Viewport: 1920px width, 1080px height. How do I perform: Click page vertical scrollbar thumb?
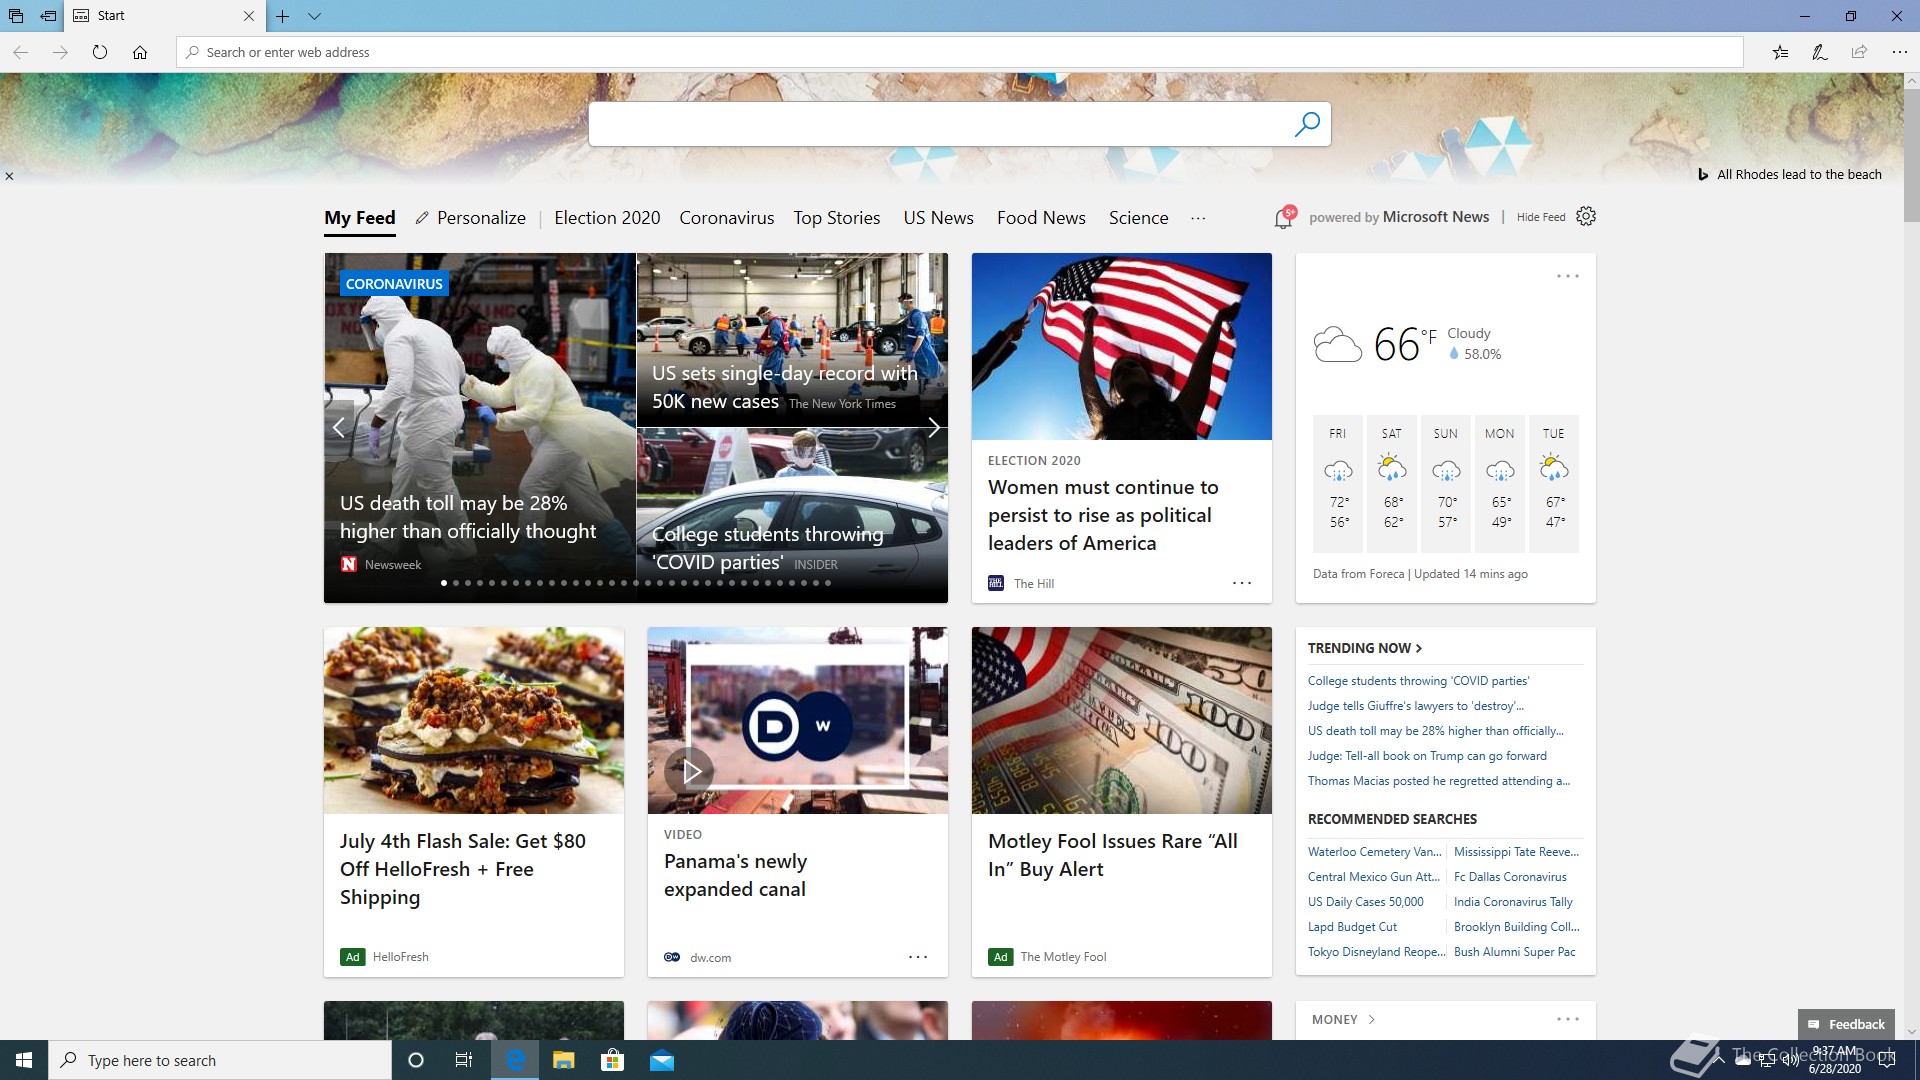(x=1911, y=155)
